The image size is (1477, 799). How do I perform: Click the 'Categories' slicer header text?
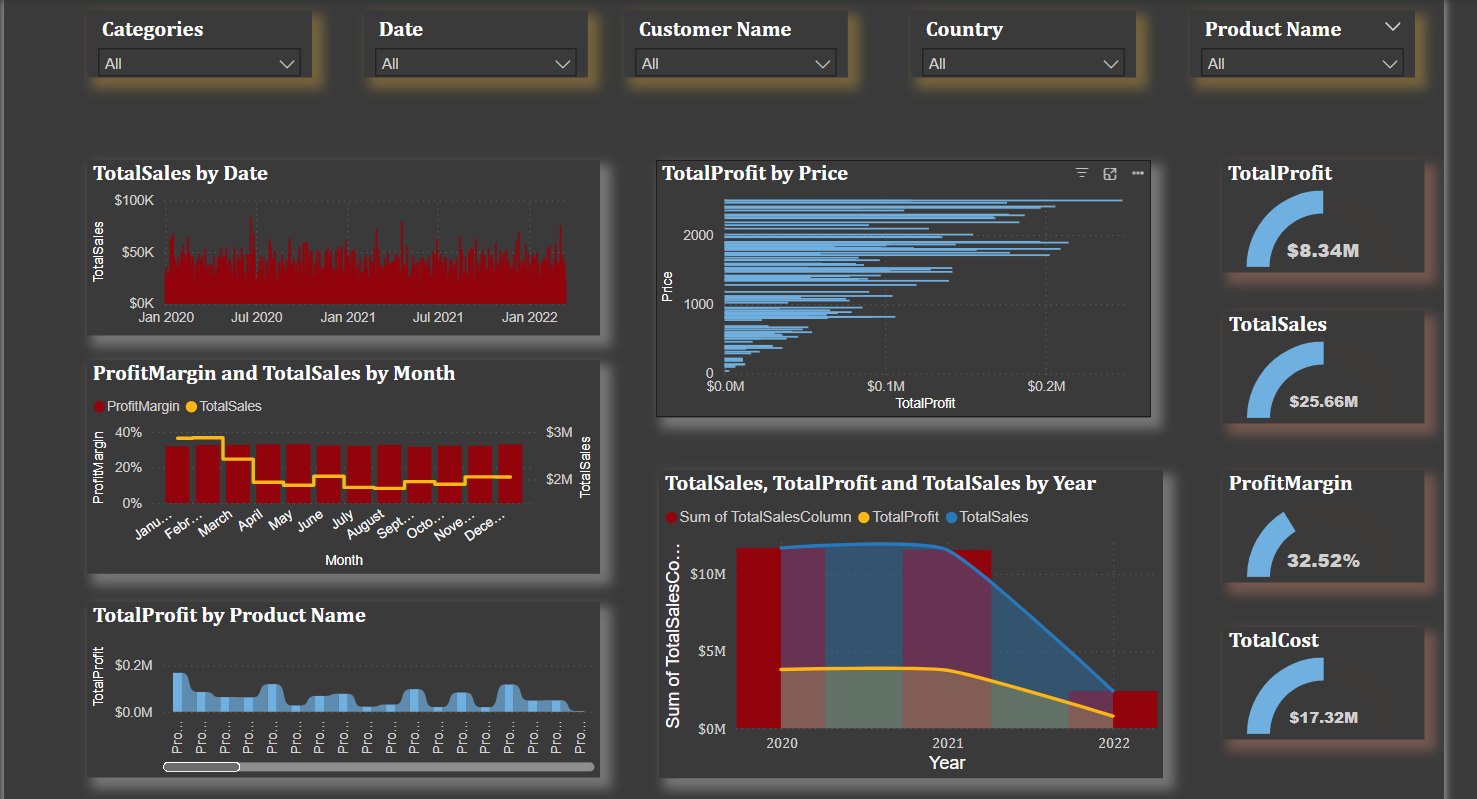click(x=152, y=29)
